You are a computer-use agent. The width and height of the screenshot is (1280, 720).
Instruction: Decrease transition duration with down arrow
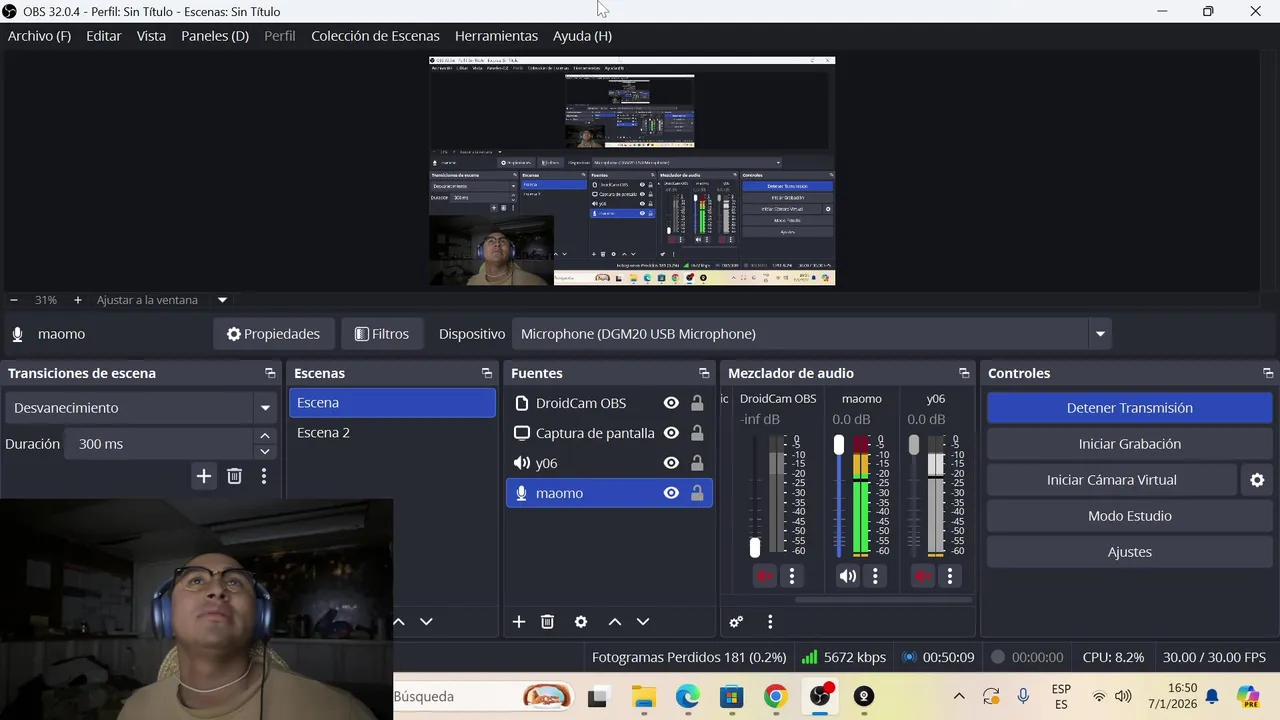point(264,451)
